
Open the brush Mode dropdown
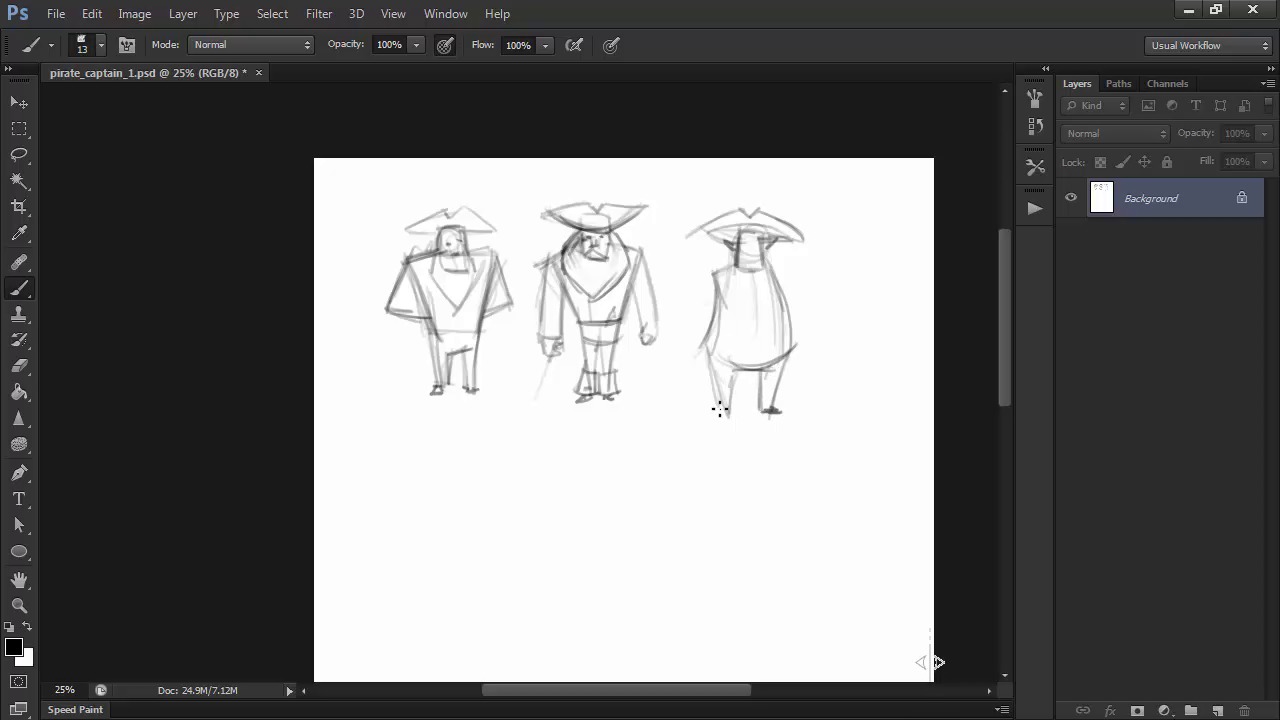pos(251,45)
